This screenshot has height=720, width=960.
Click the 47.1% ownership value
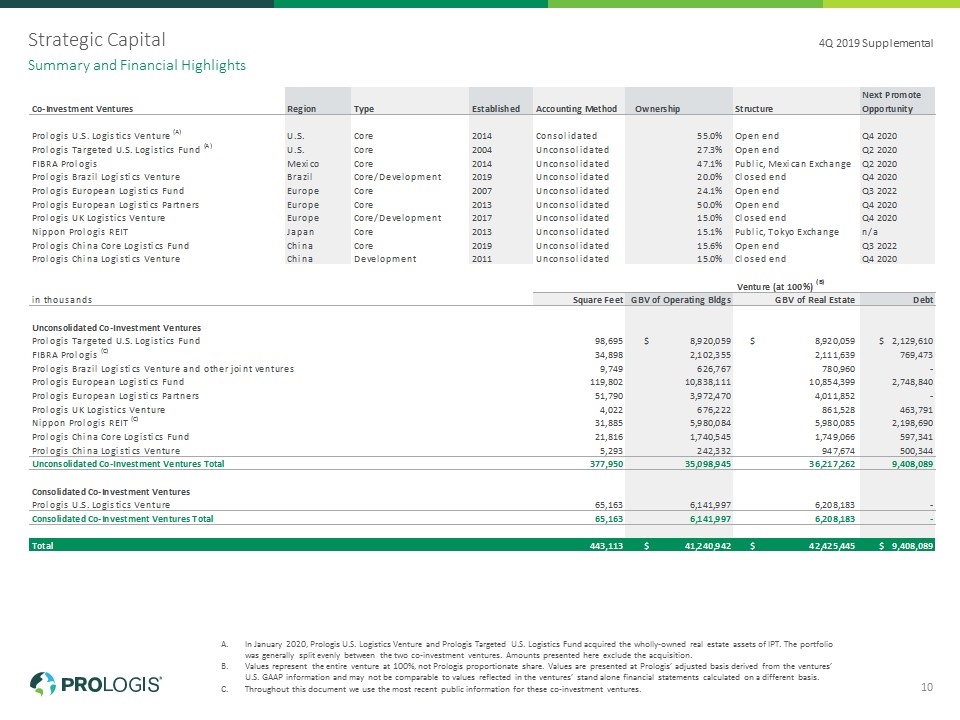click(710, 164)
